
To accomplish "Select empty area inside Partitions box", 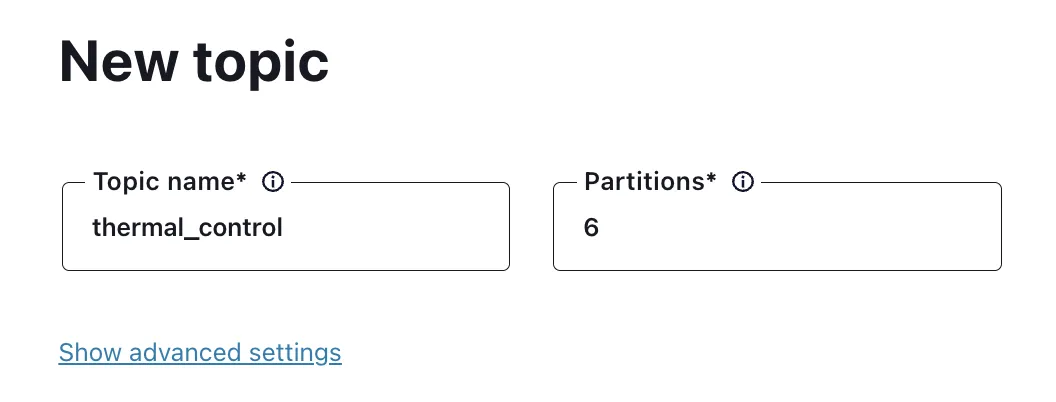I will 801,228.
